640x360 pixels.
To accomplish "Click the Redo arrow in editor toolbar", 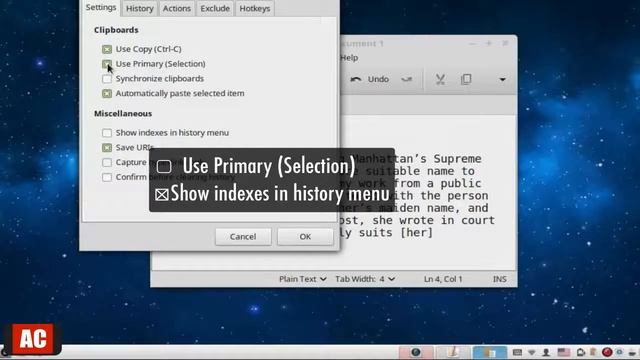I will [407, 79].
